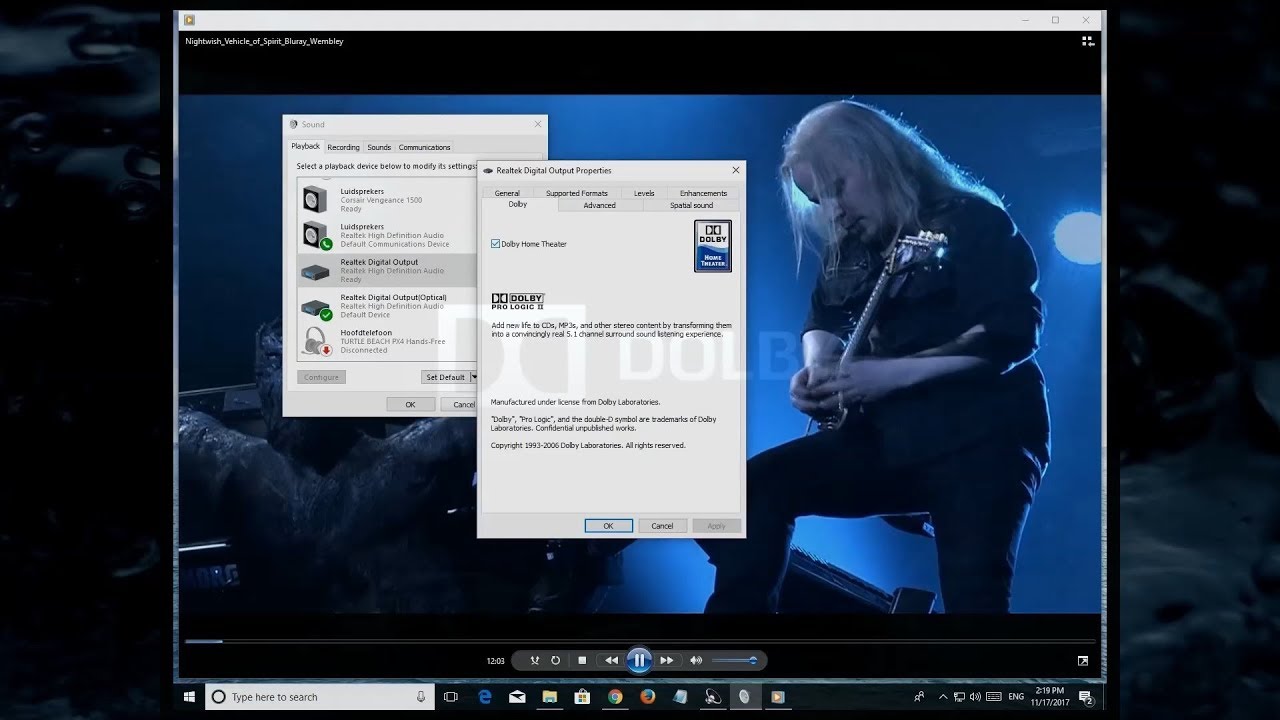Click OK in the Sound window
This screenshot has height=720, width=1280.
click(x=410, y=404)
